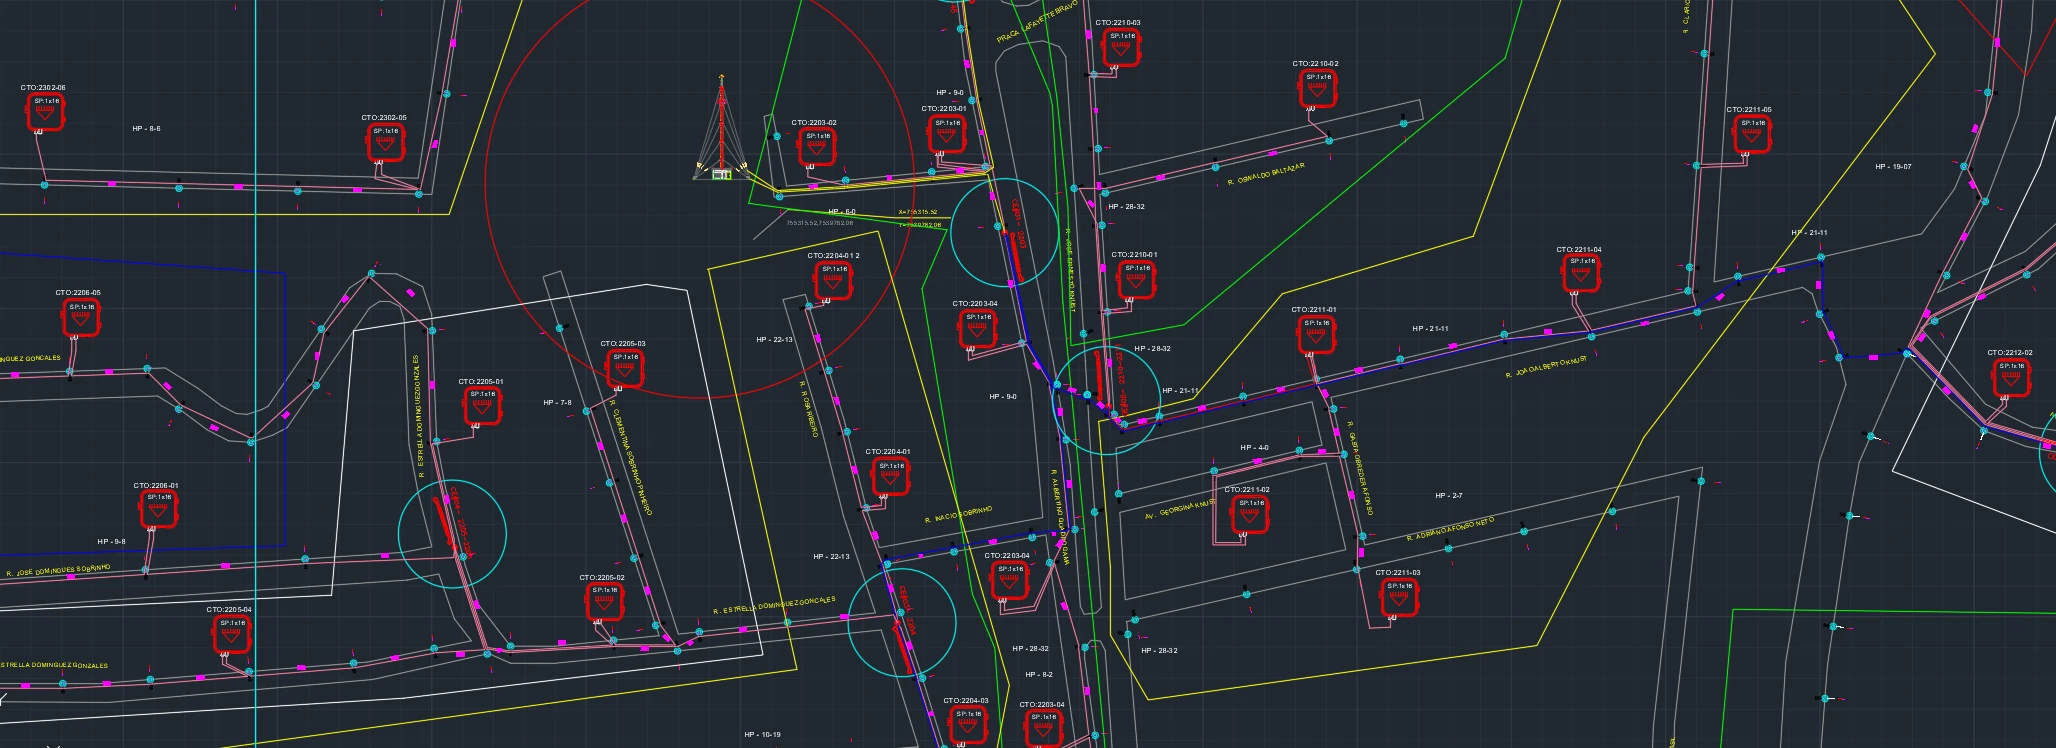Select the CTO:2211-05 box symbol
The image size is (2056, 748).
pos(1753,135)
